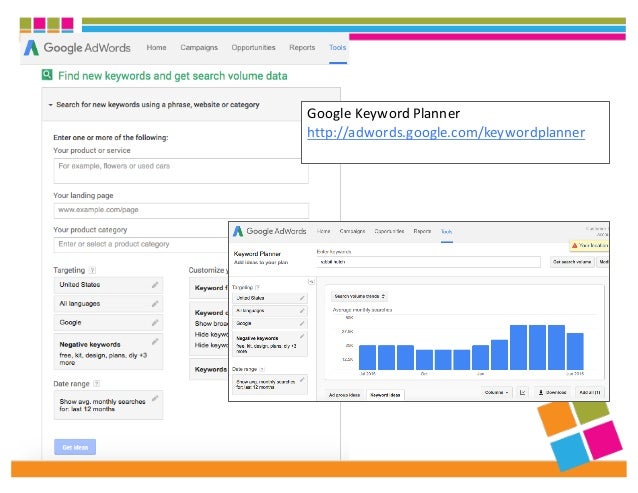This screenshot has width=638, height=493.
Task: Click the warning triangle in the location notice
Action: click(x=575, y=245)
